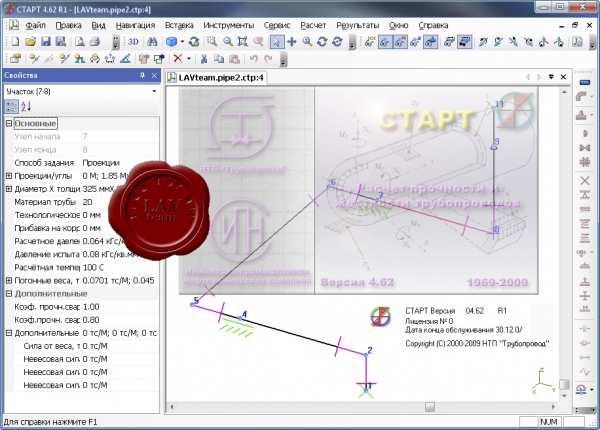The height and width of the screenshot is (430, 600).
Task: Collapse the Основные property group
Action: point(9,123)
